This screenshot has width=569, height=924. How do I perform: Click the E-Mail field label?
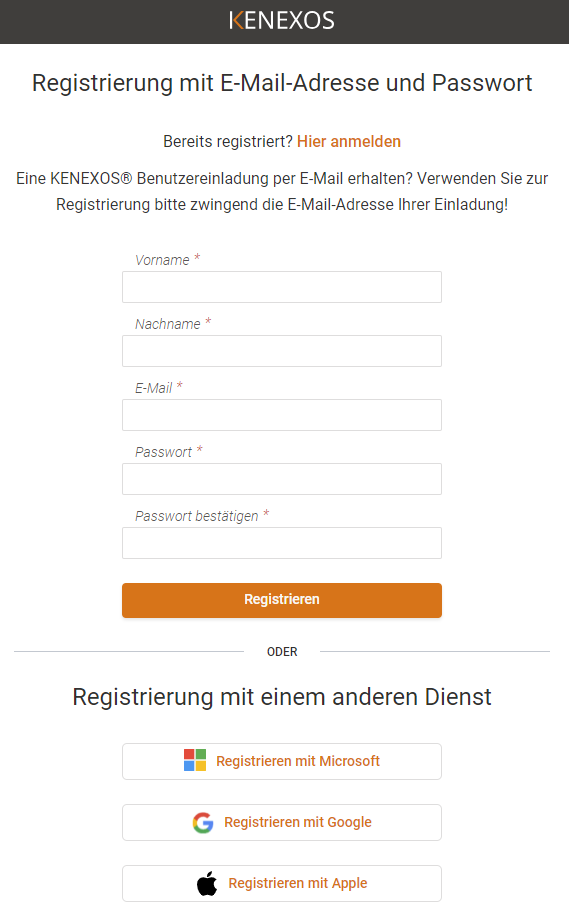point(153,388)
